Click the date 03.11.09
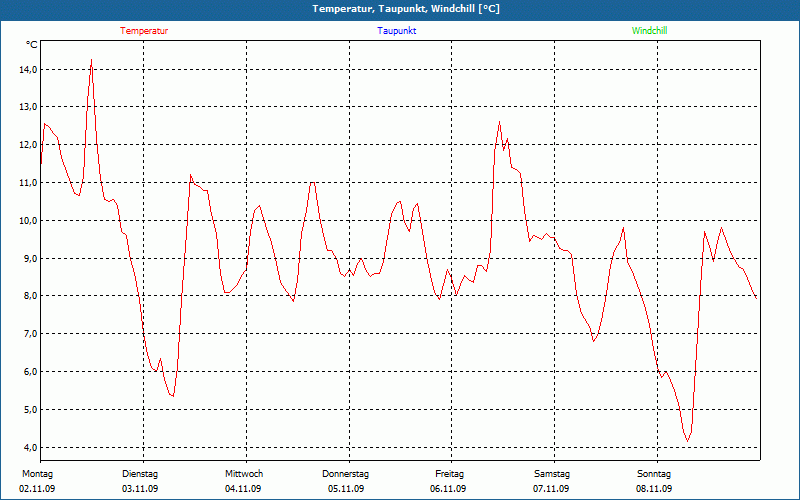 coord(140,489)
